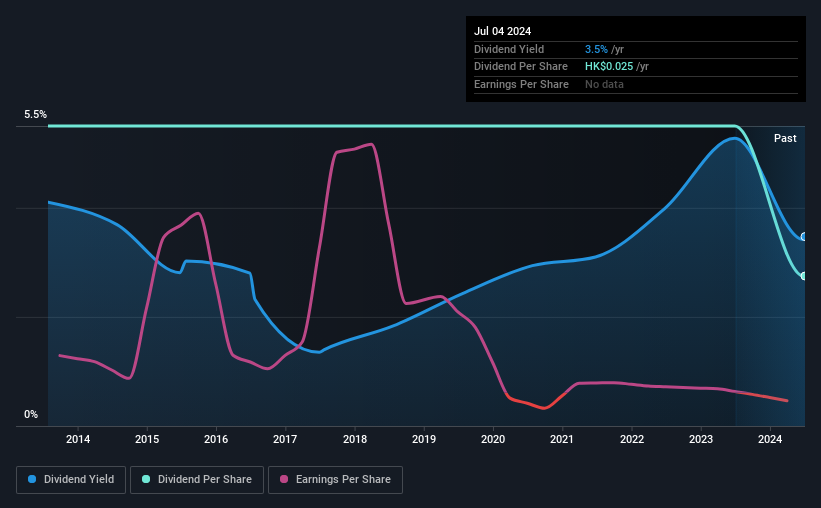
Task: Click the 3.5% Dividend Yield value
Action: pyautogui.click(x=596, y=49)
